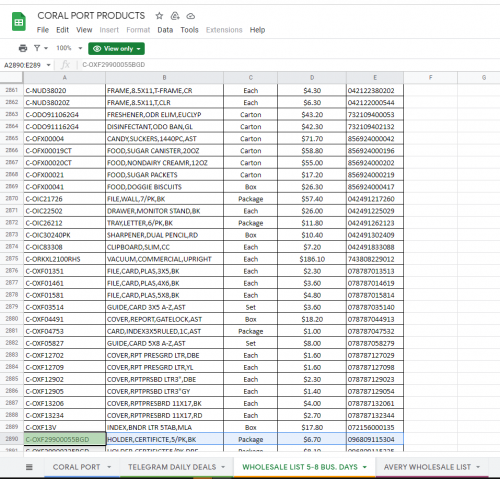Select column A header
The height and width of the screenshot is (479, 500).
(x=64, y=77)
